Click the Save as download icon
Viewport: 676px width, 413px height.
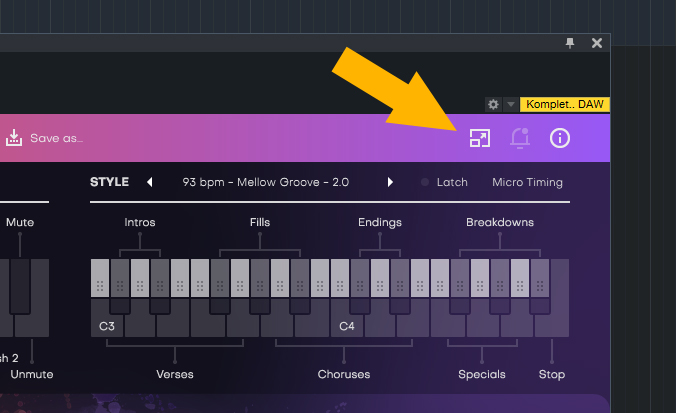pos(14,138)
